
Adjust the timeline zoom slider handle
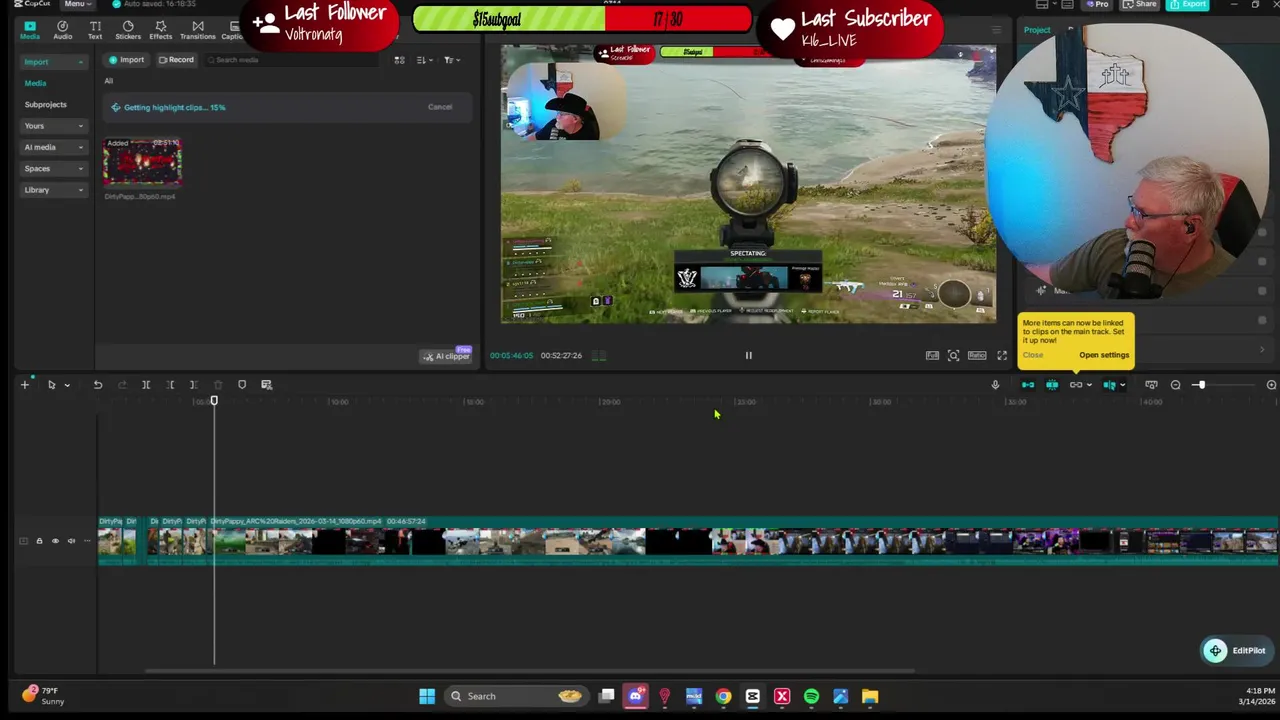tap(1200, 385)
